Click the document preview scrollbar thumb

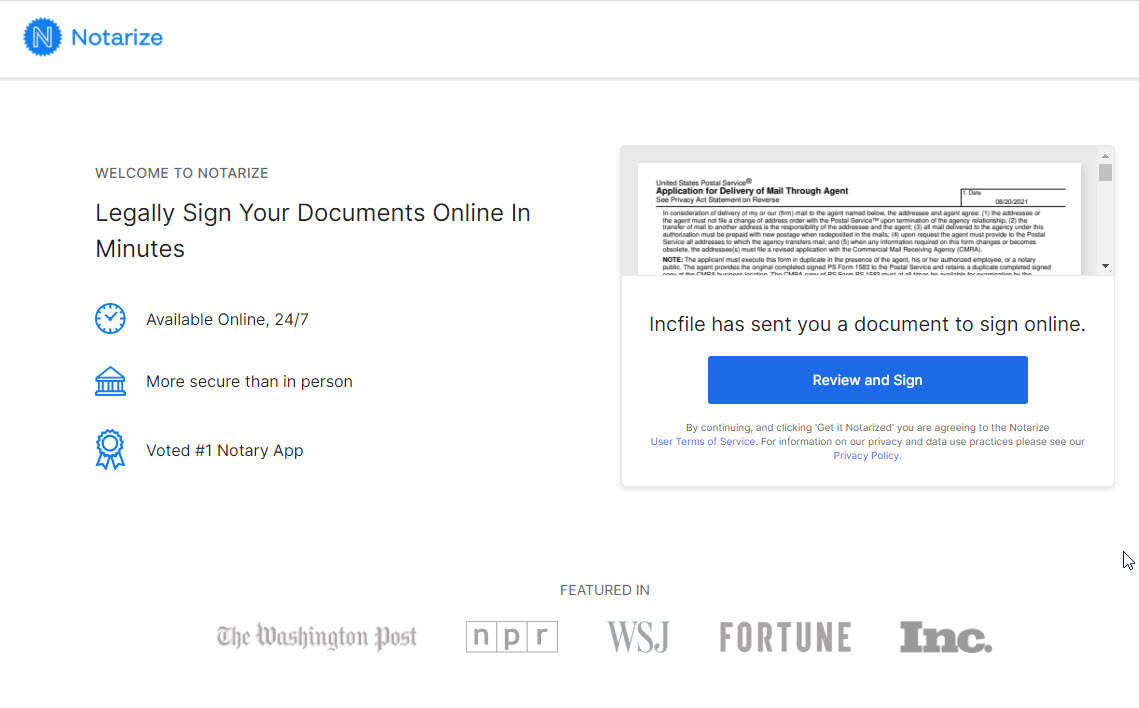(1105, 173)
